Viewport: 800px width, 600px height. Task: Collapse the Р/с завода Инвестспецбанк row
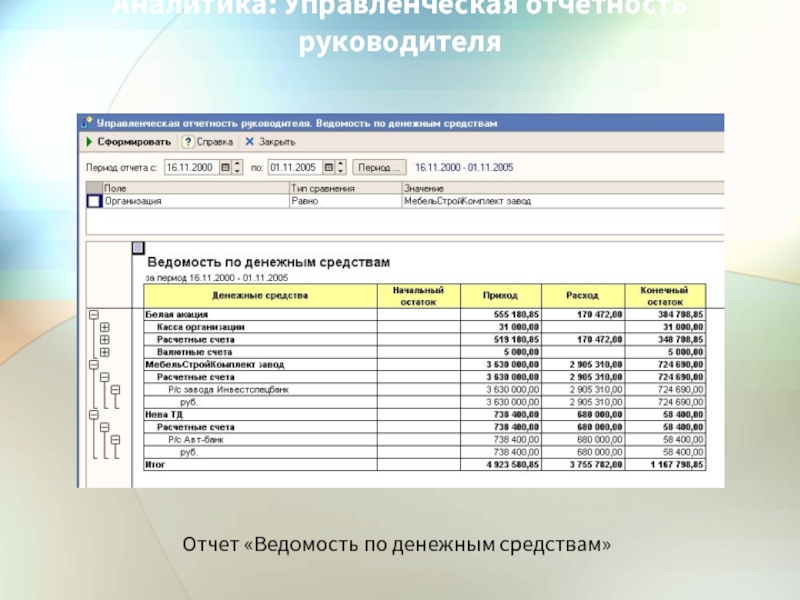[x=115, y=390]
